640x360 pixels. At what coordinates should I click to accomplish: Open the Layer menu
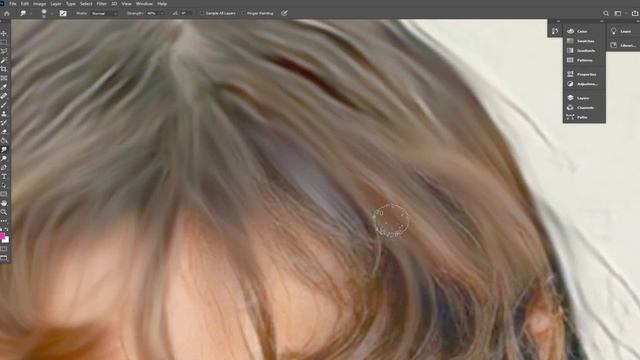point(56,4)
